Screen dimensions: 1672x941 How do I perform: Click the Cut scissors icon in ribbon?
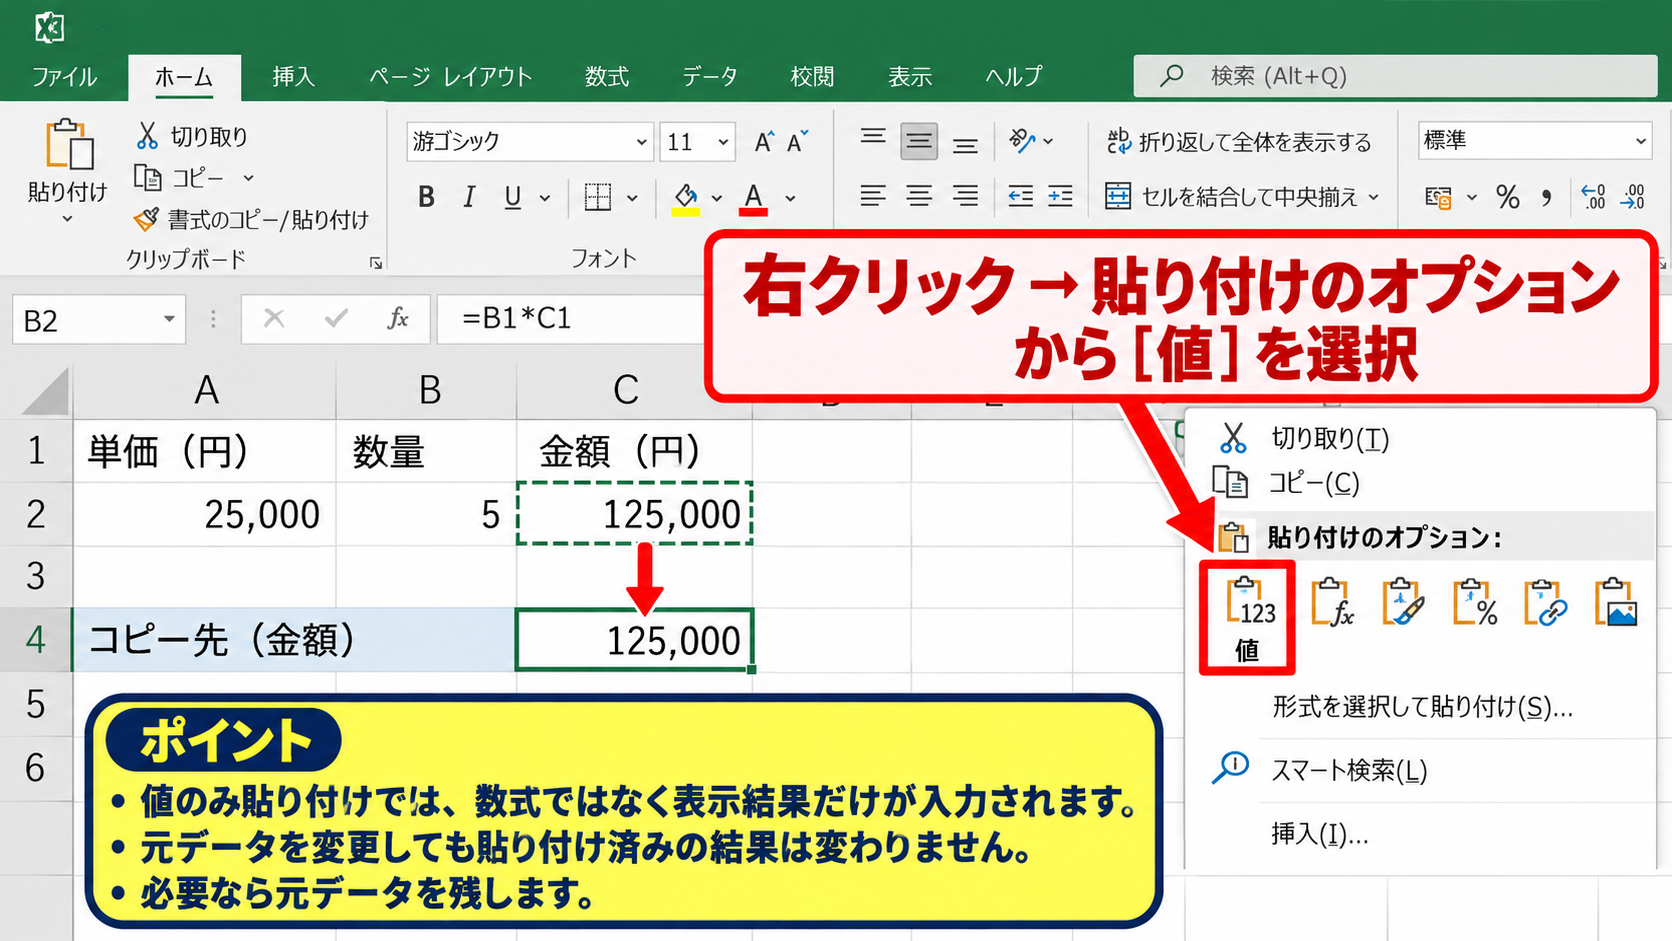(x=147, y=135)
